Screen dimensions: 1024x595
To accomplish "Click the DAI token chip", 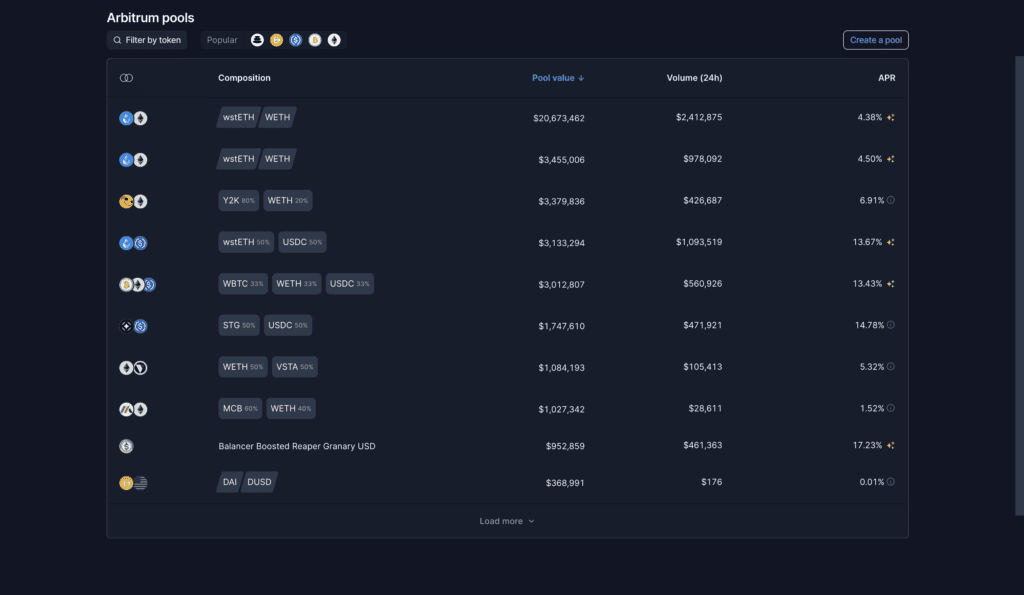I will [x=229, y=482].
